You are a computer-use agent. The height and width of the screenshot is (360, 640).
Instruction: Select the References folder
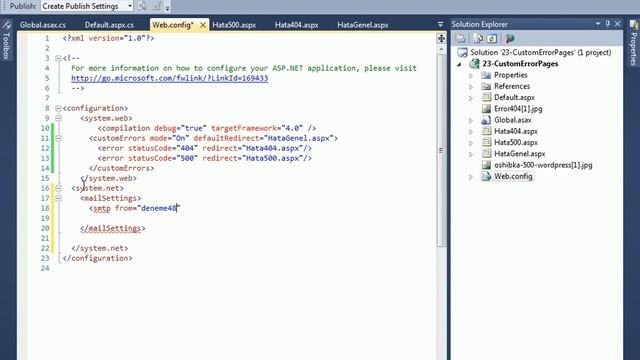[x=512, y=86]
